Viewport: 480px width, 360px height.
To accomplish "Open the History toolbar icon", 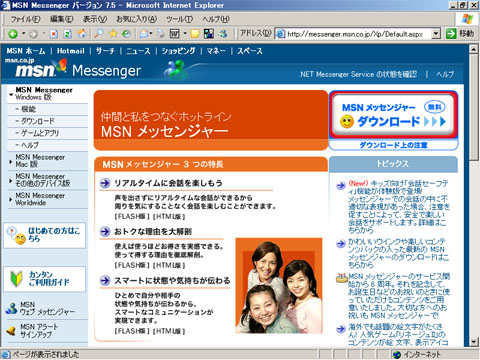I will click(x=126, y=34).
